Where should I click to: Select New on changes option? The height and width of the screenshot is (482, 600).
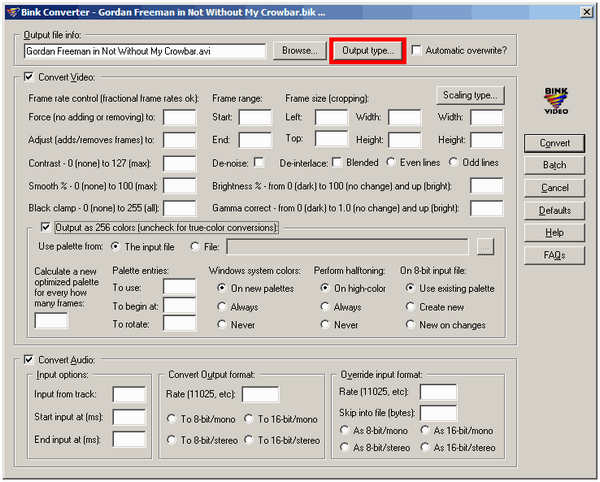pos(410,325)
